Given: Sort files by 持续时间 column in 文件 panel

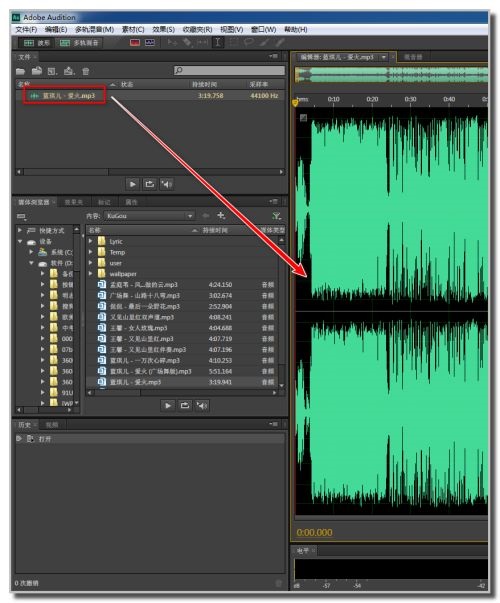Looking at the screenshot, I should click(204, 84).
